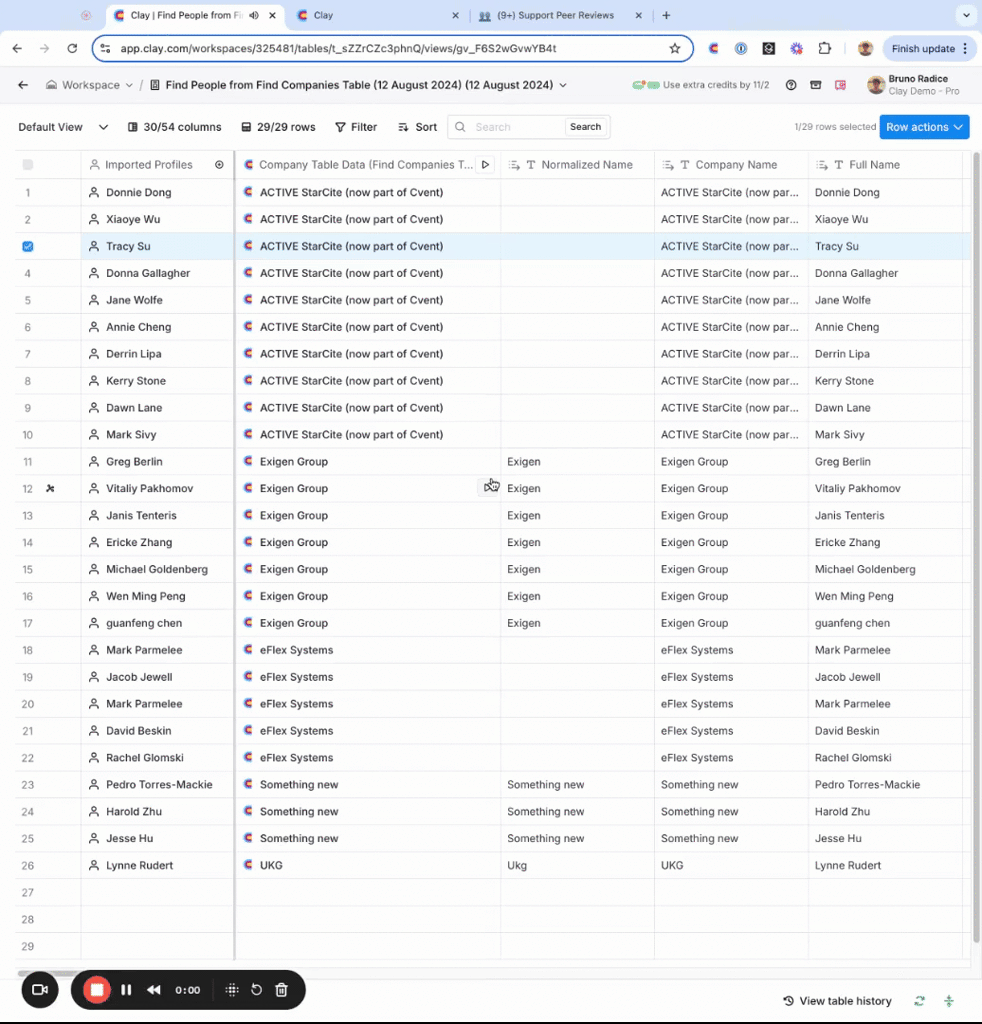Viewport: 982px width, 1024px height.
Task: Uncheck the selected Tracy Su row checkbox
Action: tap(28, 246)
